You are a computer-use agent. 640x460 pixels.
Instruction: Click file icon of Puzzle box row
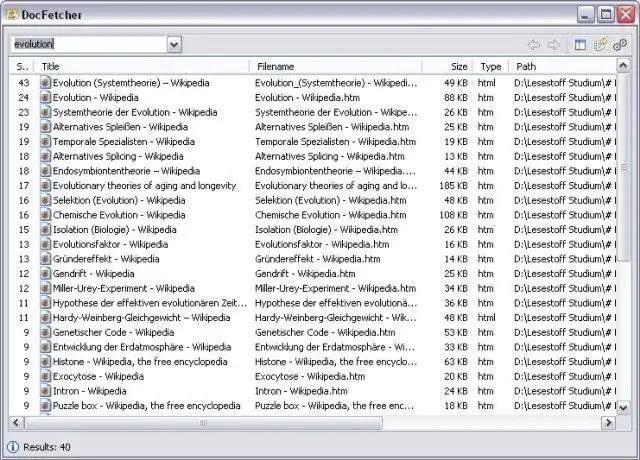pos(45,406)
